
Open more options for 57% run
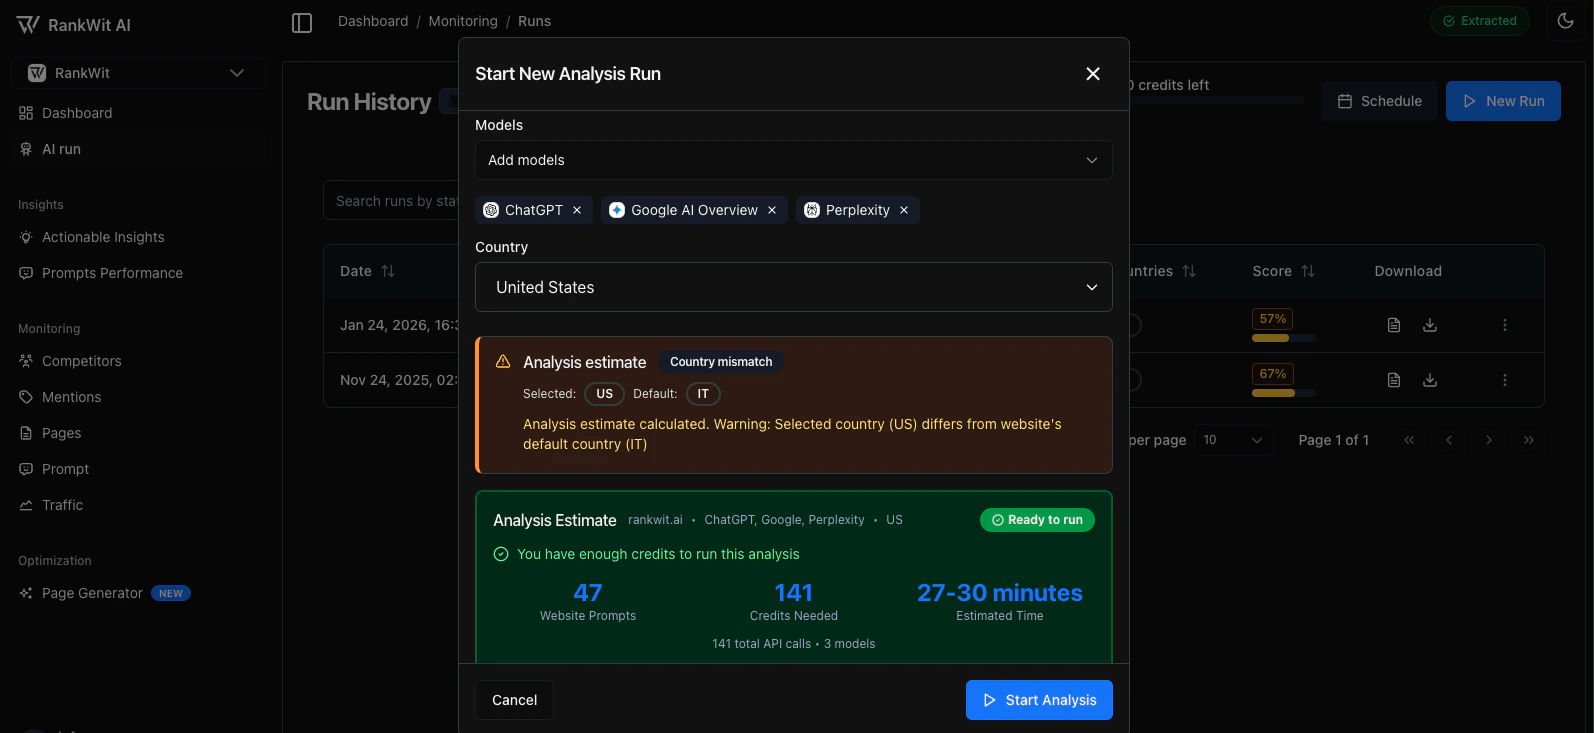[x=1505, y=325]
